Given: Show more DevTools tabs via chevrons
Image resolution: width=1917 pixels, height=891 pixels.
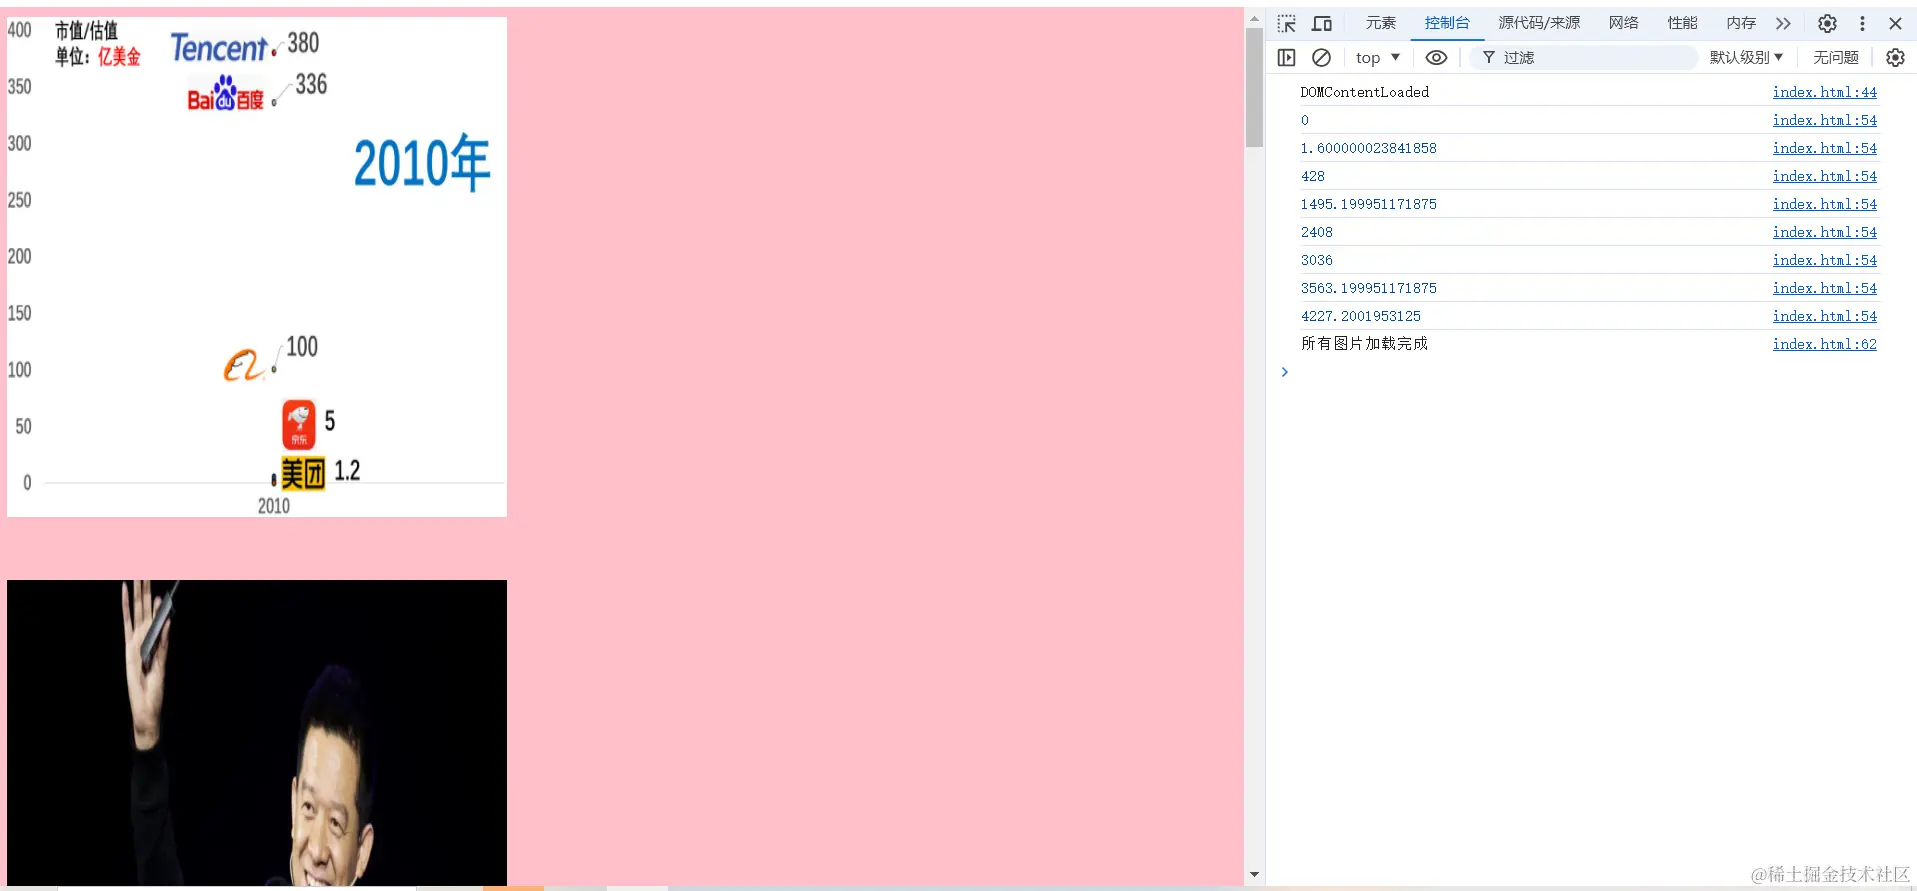Looking at the screenshot, I should coord(1783,23).
